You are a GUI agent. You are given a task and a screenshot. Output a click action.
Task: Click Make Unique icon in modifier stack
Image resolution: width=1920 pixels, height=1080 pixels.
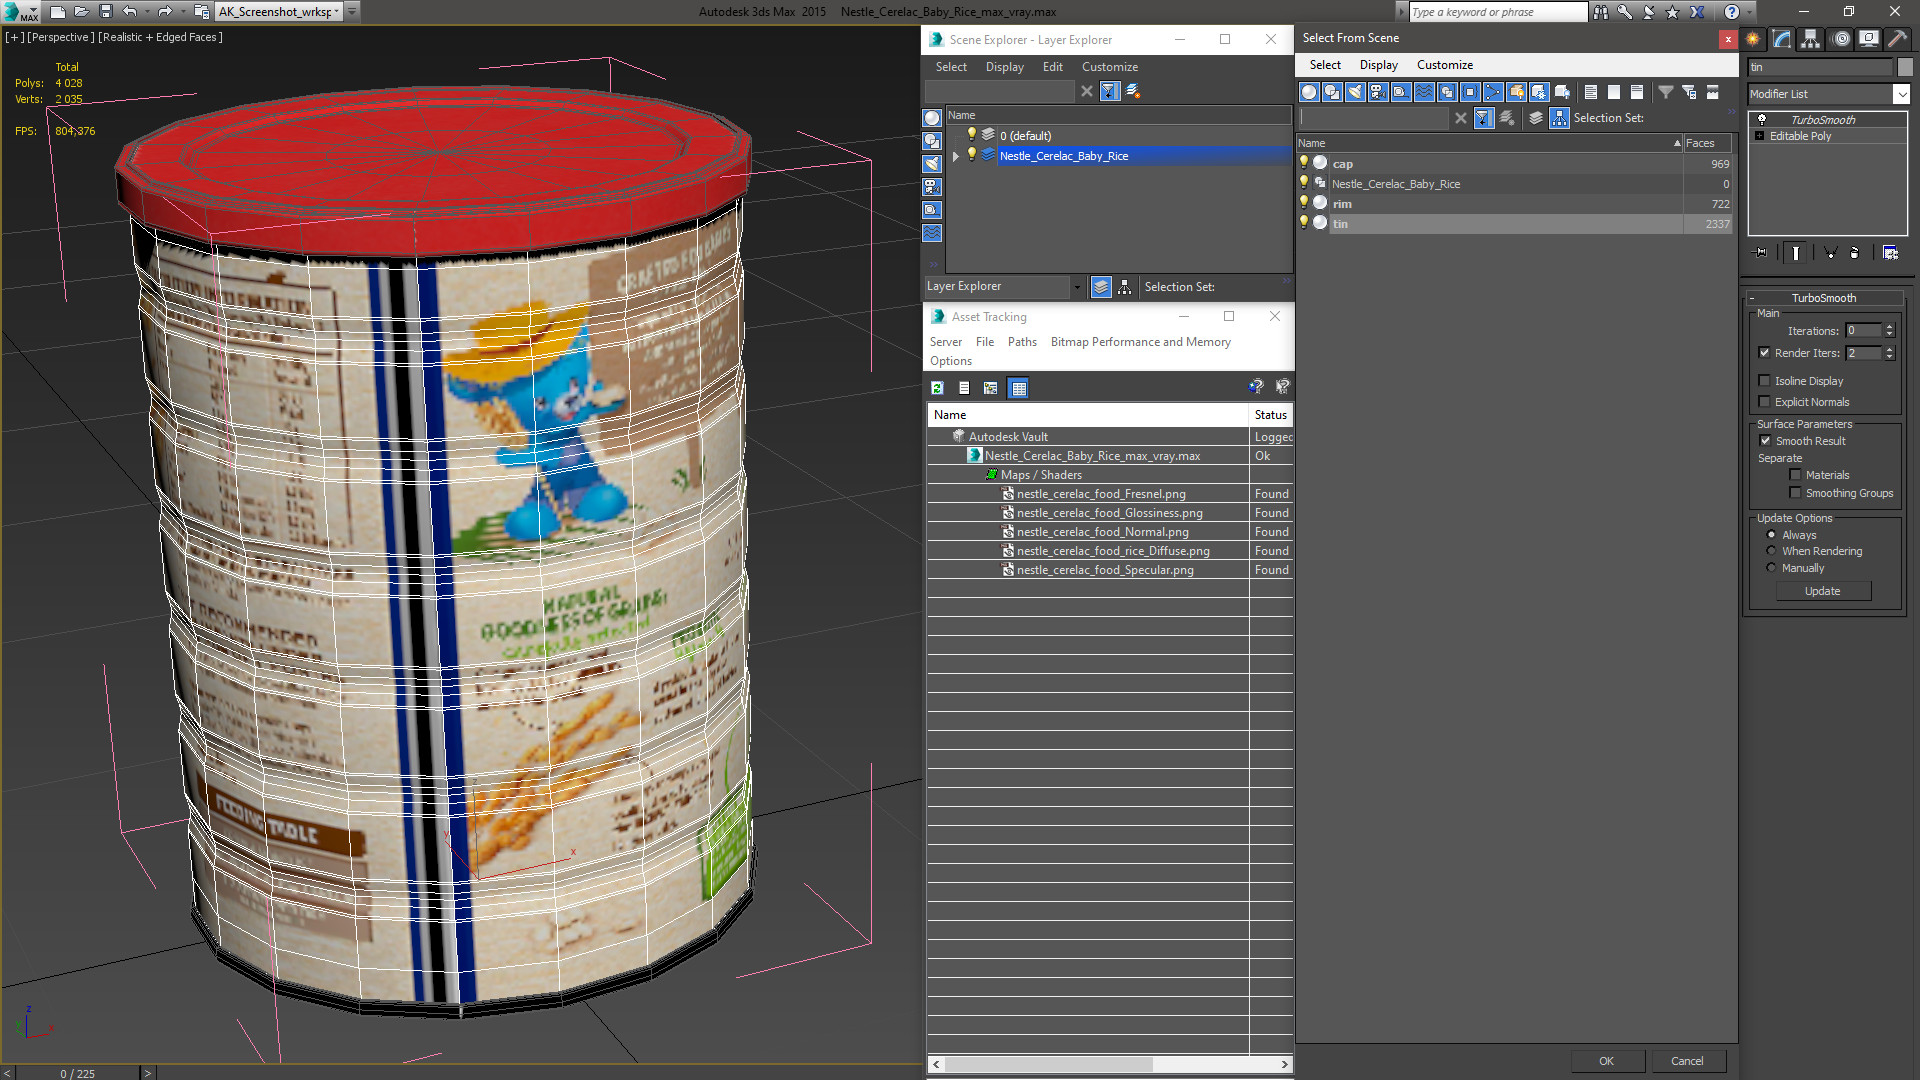pos(1830,253)
